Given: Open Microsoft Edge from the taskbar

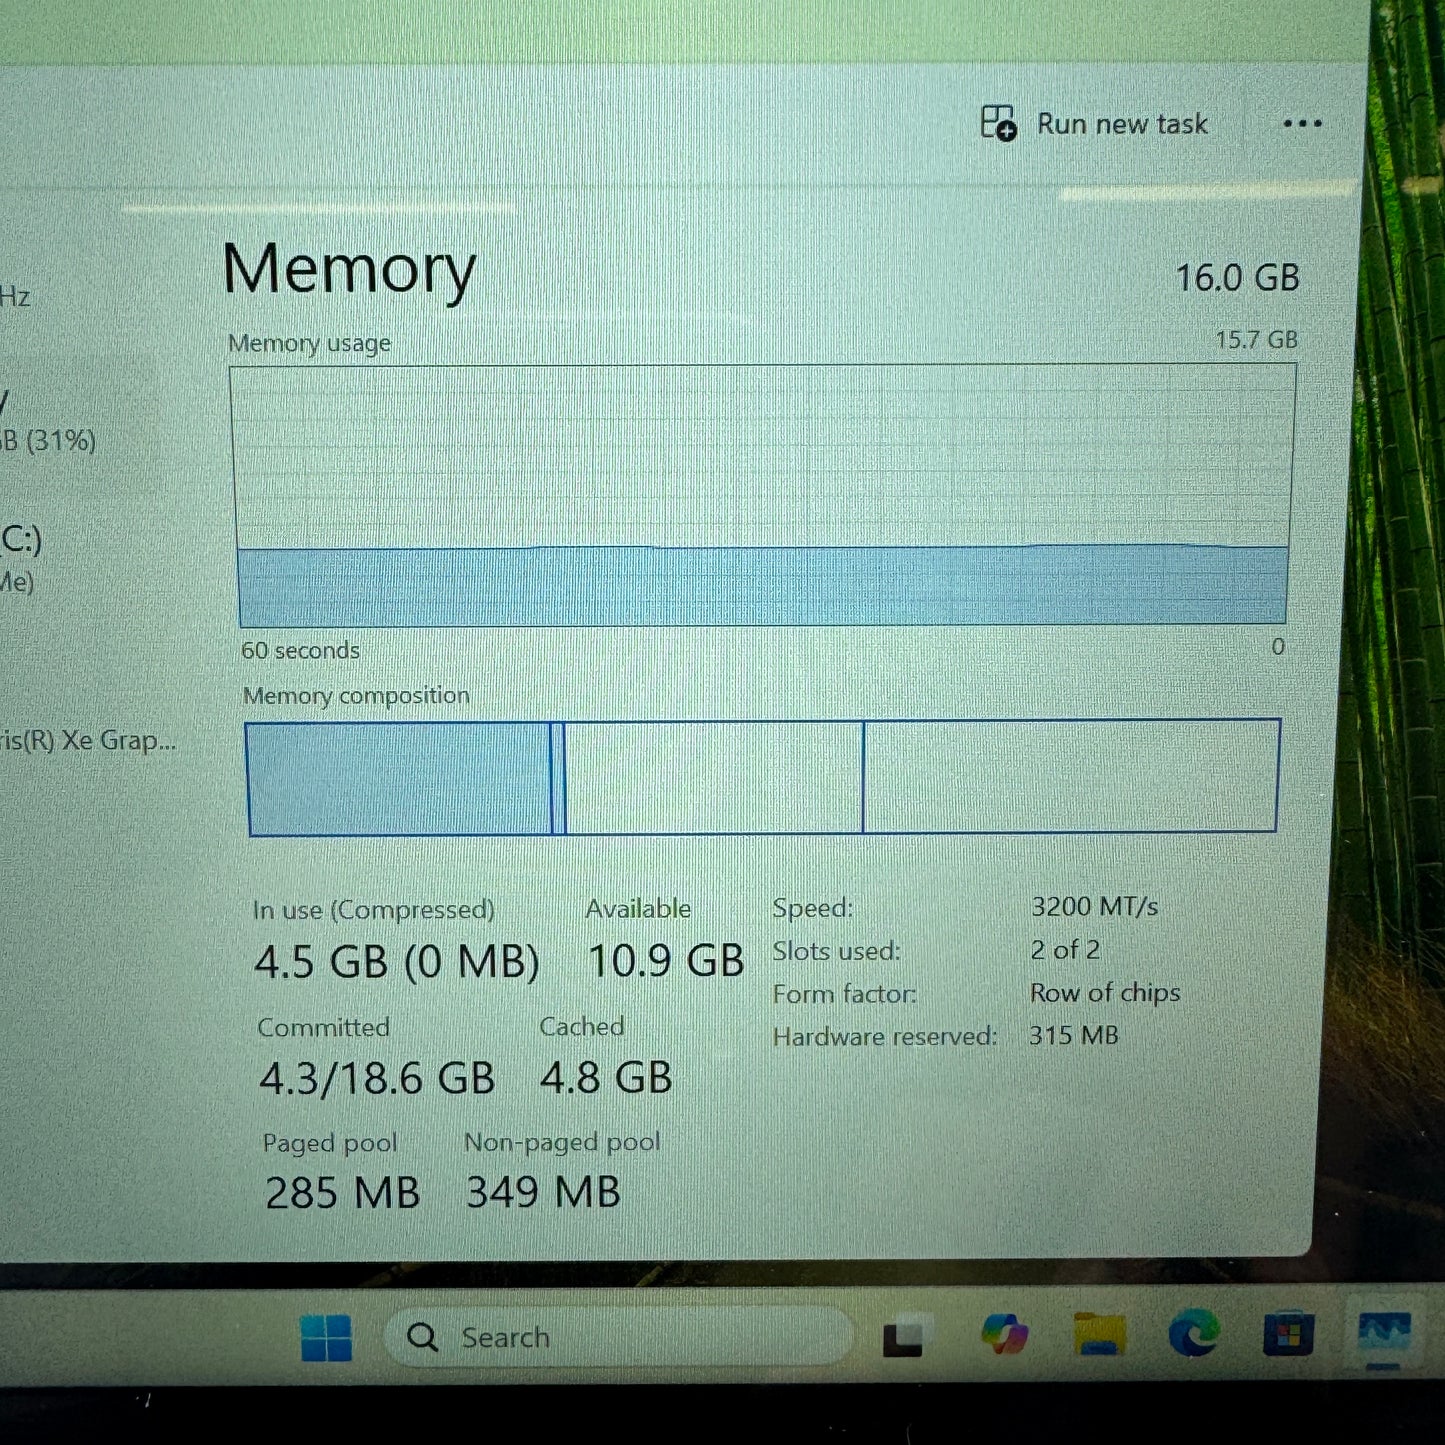Looking at the screenshot, I should tap(1194, 1333).
